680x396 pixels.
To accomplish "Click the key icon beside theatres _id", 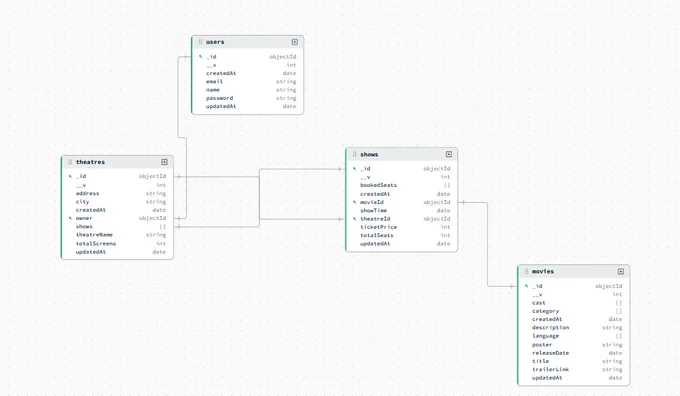I will click(70, 176).
